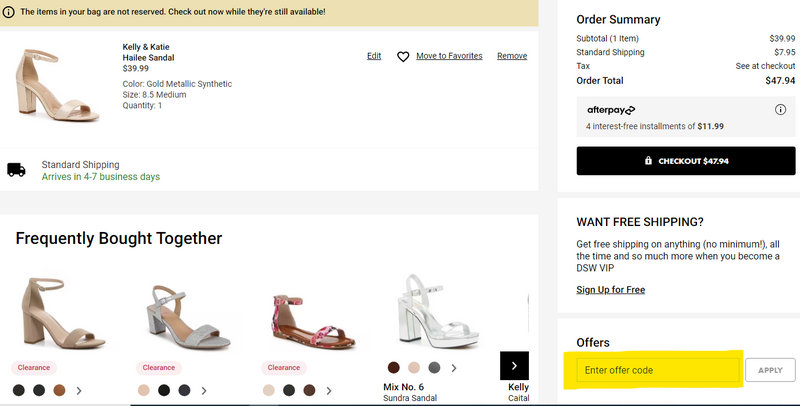This screenshot has width=800, height=406.
Task: Click the alert icon in the yellow banner
Action: coord(9,12)
